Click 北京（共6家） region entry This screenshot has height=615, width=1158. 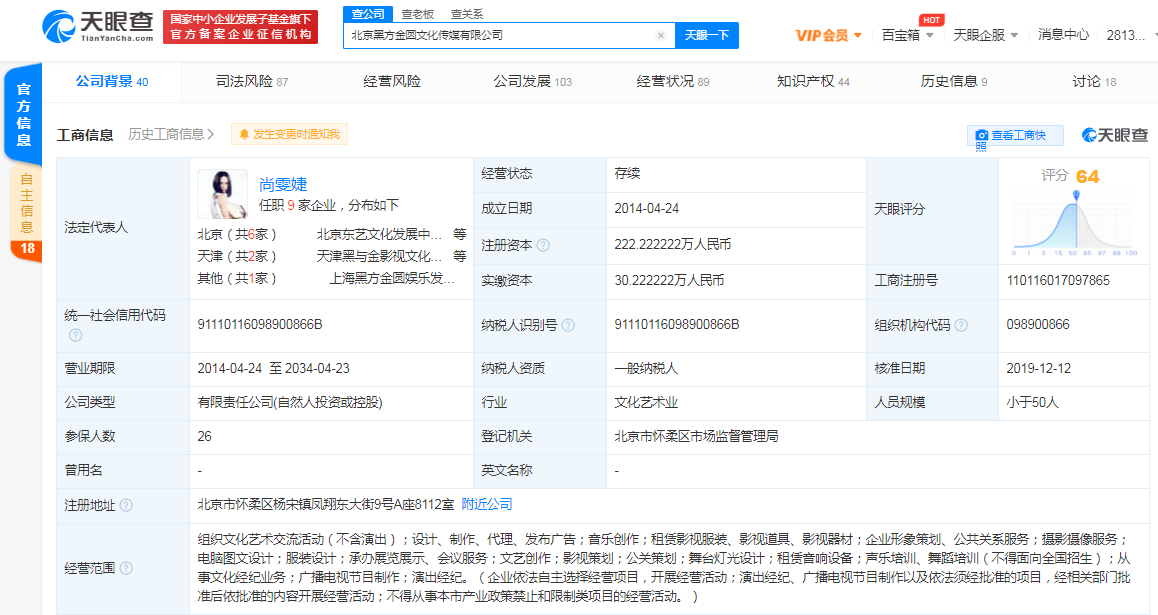237,234
